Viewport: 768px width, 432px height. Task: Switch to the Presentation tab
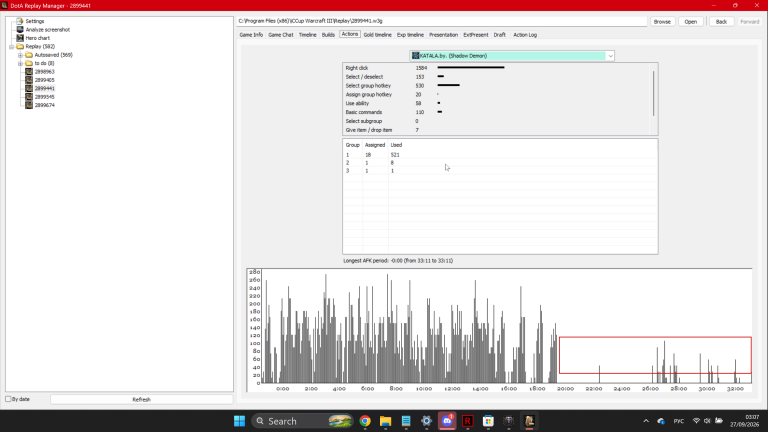pyautogui.click(x=443, y=35)
